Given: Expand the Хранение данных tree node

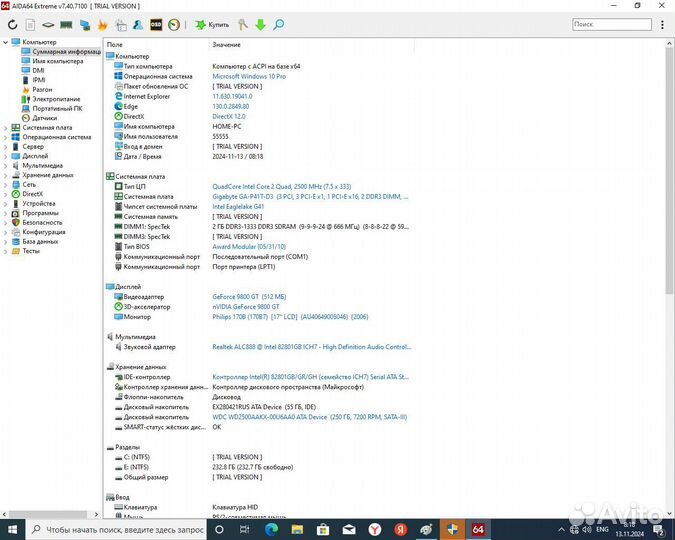Looking at the screenshot, I should coord(6,175).
